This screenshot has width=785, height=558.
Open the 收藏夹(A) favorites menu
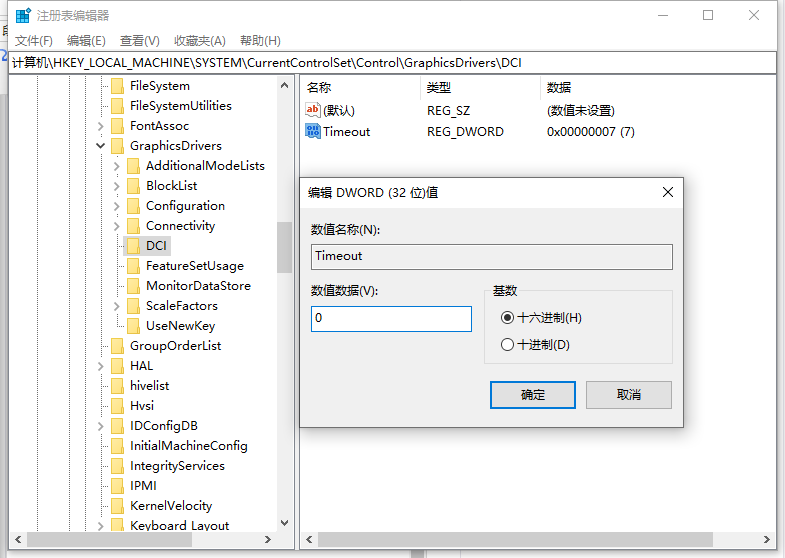click(199, 41)
